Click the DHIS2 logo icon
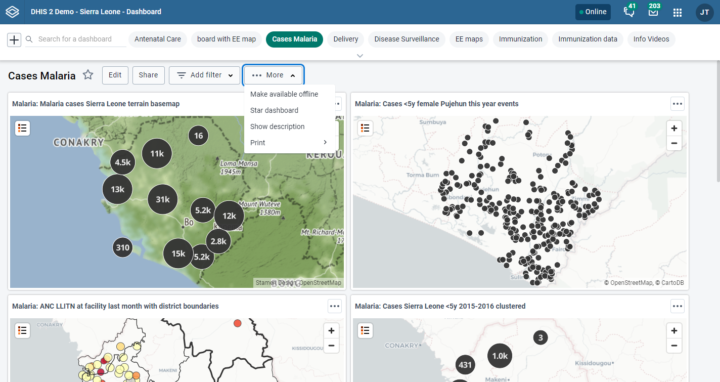 click(12, 12)
